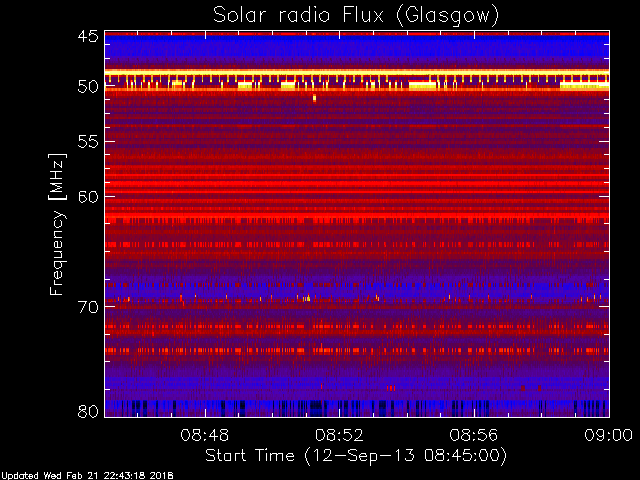Image resolution: width=640 pixels, height=480 pixels.
Task: Click the 'Frequency [MHz]' axis label
Action: (57, 224)
